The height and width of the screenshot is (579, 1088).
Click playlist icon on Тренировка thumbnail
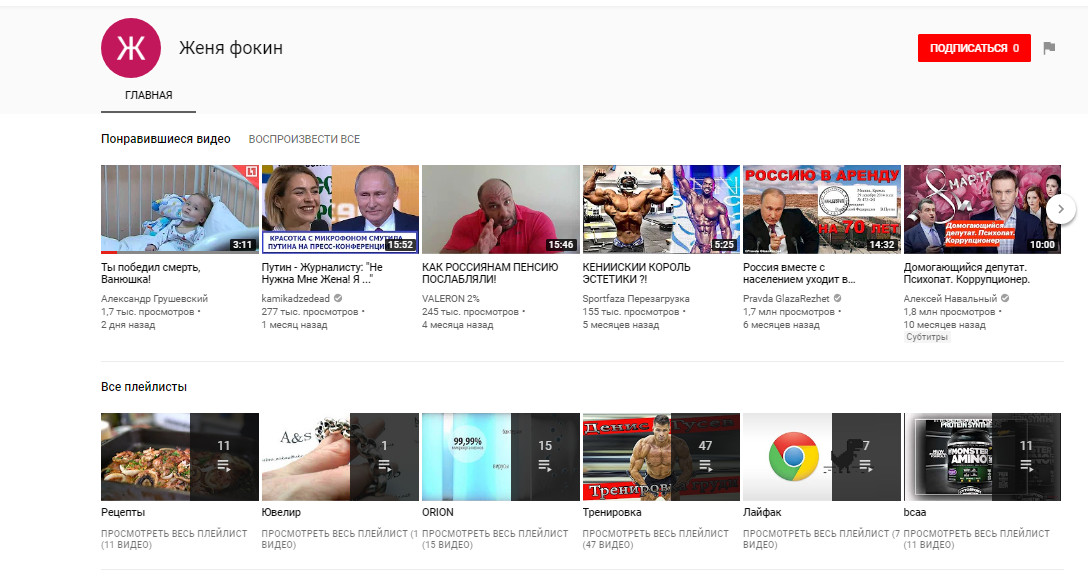pyautogui.click(x=705, y=465)
